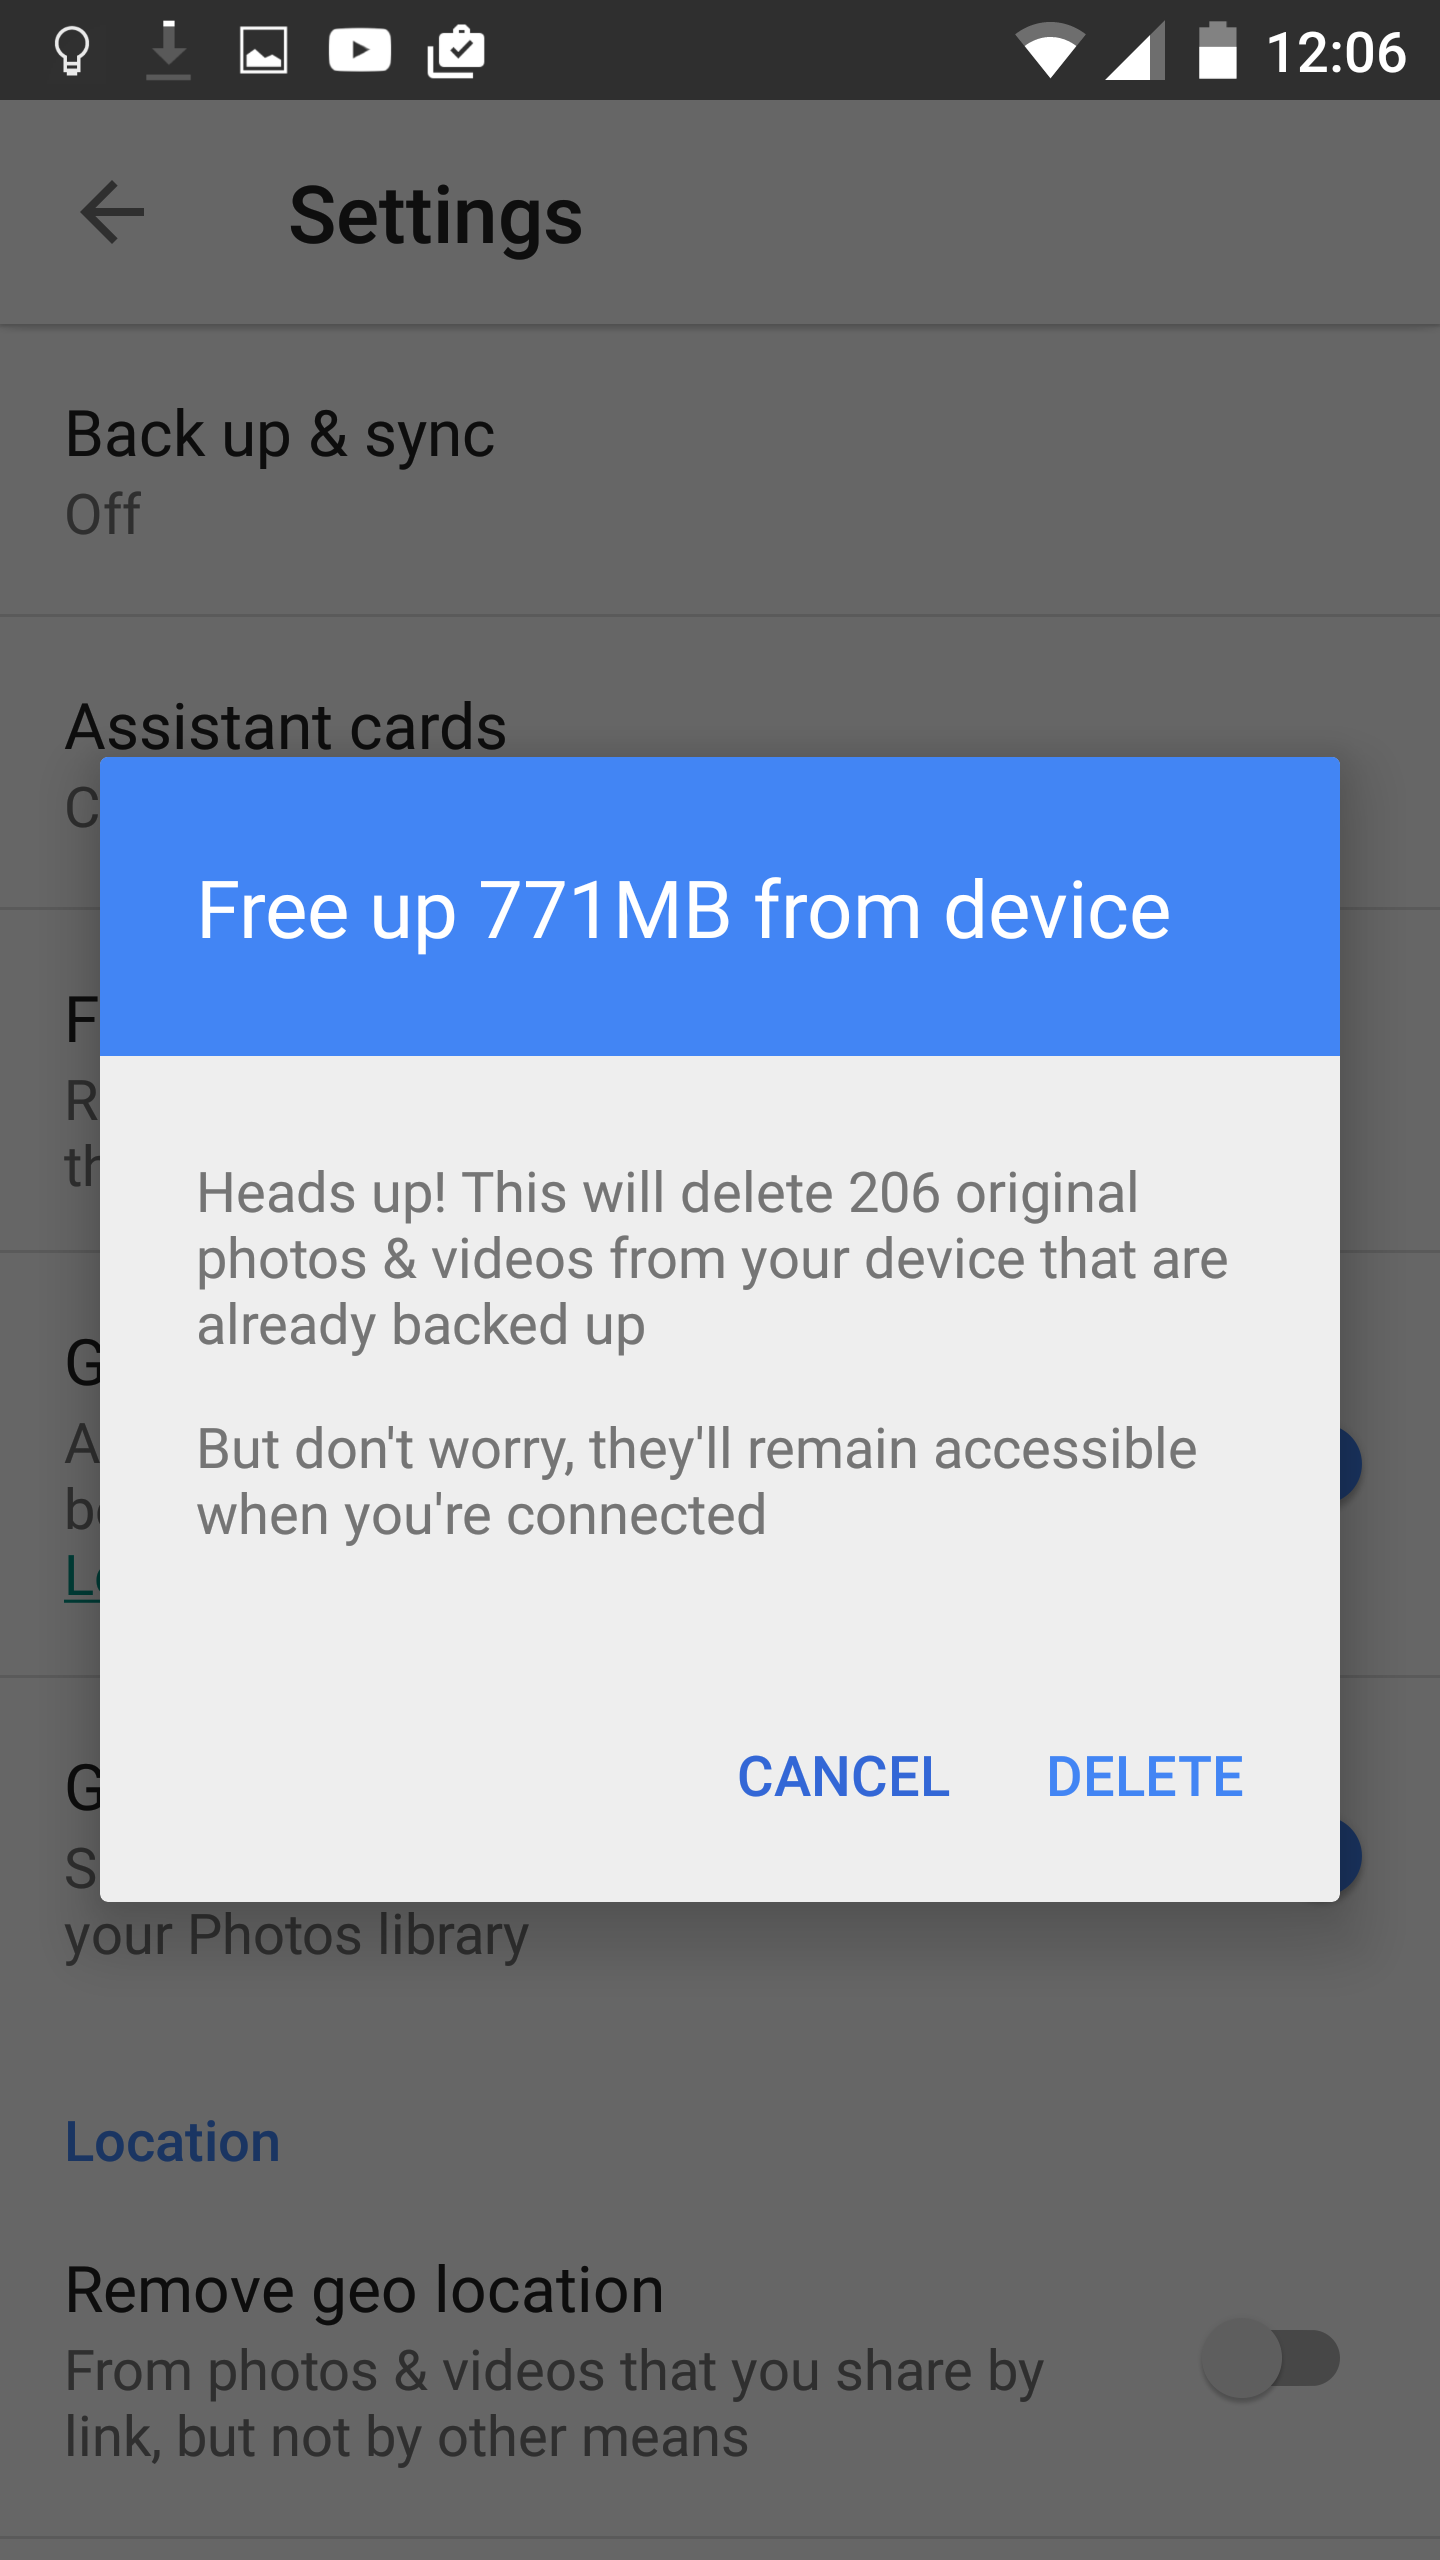Image resolution: width=1440 pixels, height=2560 pixels.
Task: Confirm with the DELETE button
Action: tap(1145, 1777)
